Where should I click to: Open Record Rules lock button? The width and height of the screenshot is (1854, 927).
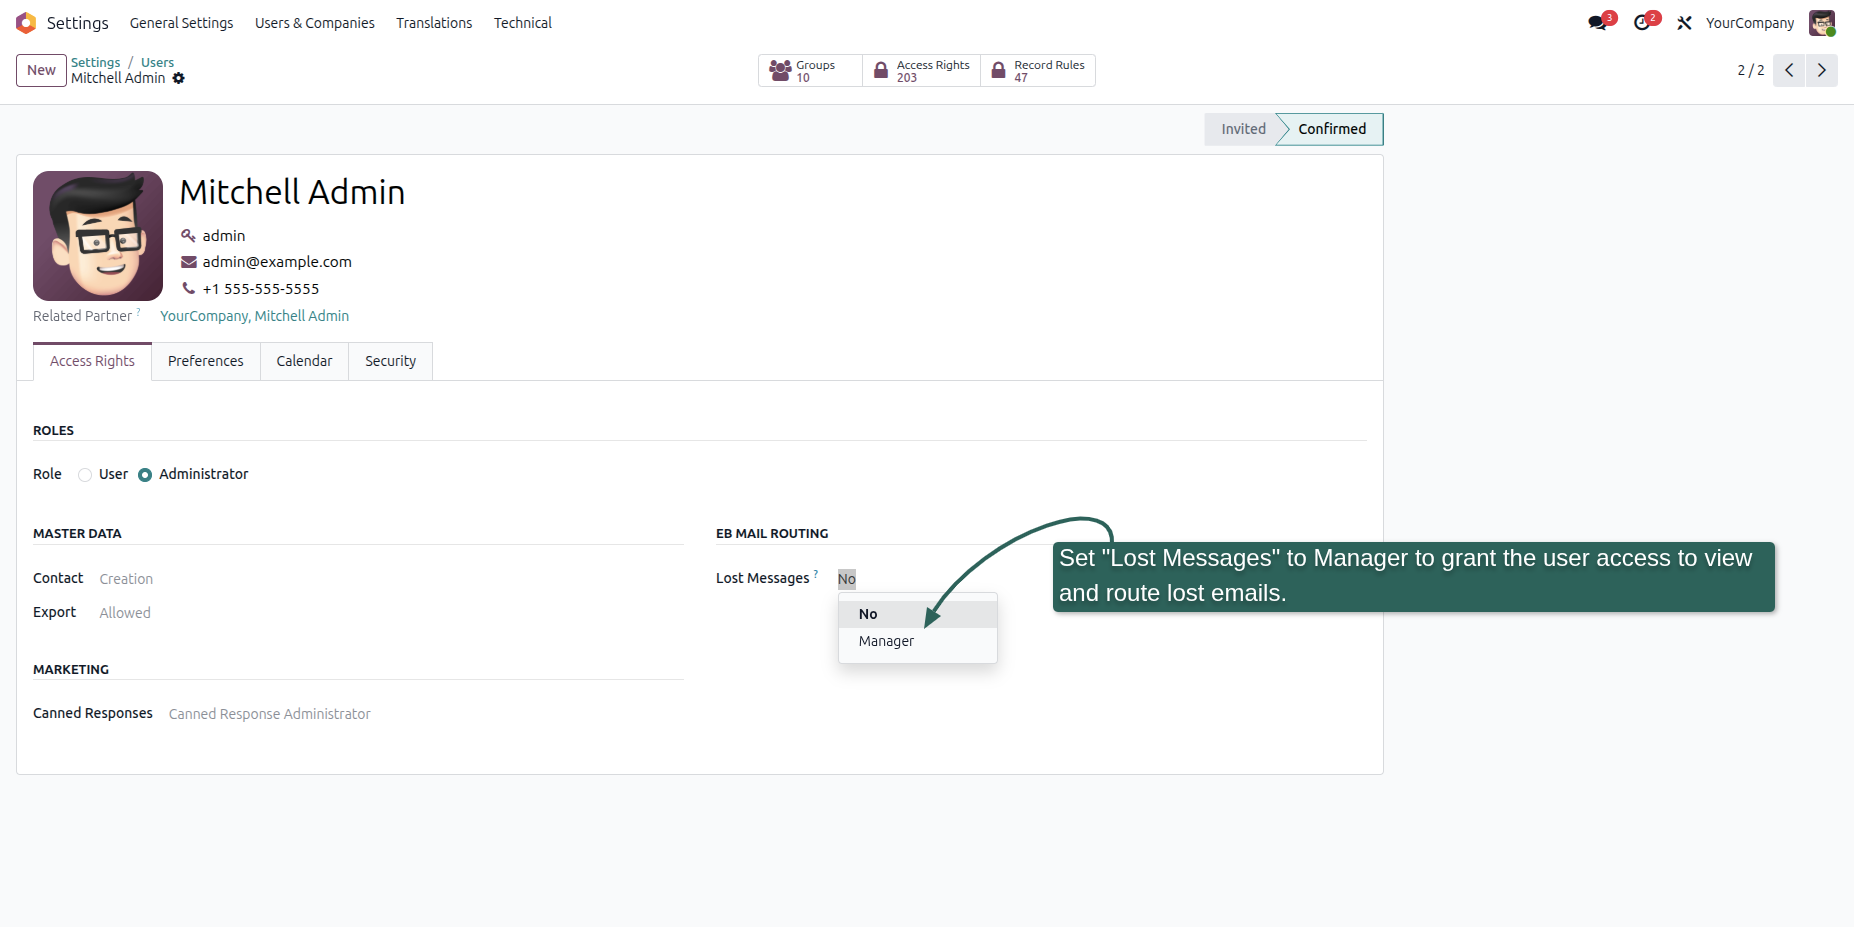1038,71
